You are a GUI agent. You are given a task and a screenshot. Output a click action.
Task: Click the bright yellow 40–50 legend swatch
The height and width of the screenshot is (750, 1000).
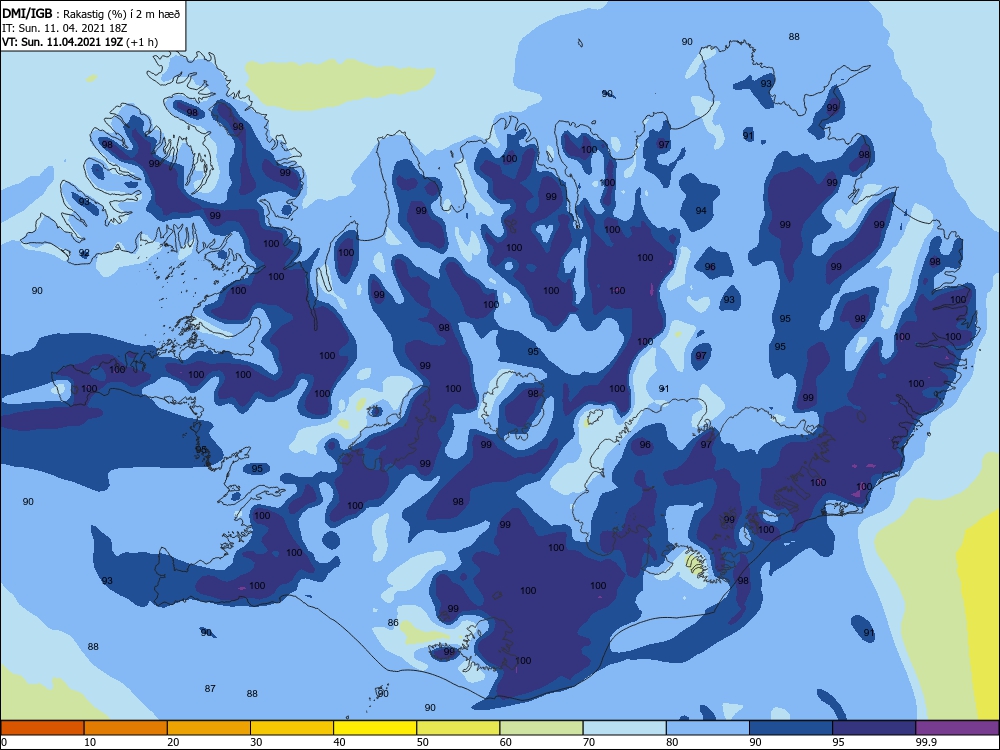[375, 728]
